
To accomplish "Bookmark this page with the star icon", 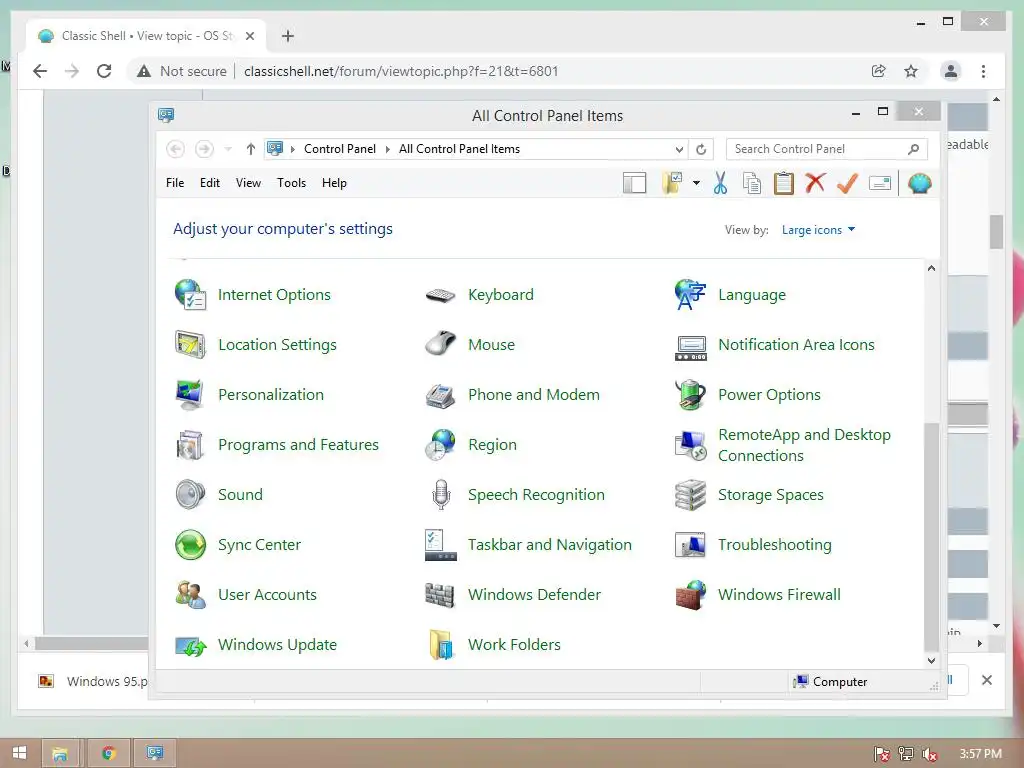I will pos(911,71).
